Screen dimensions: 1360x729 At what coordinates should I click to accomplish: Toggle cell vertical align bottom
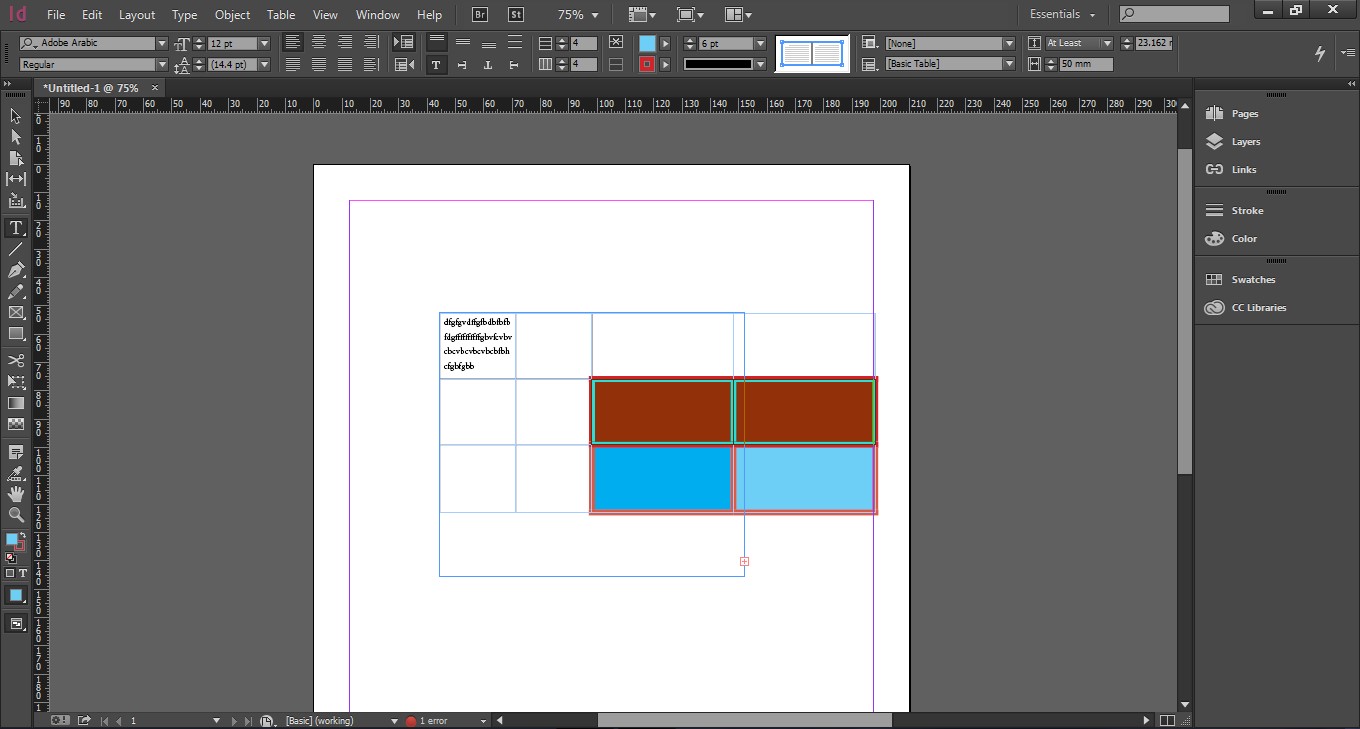489,43
